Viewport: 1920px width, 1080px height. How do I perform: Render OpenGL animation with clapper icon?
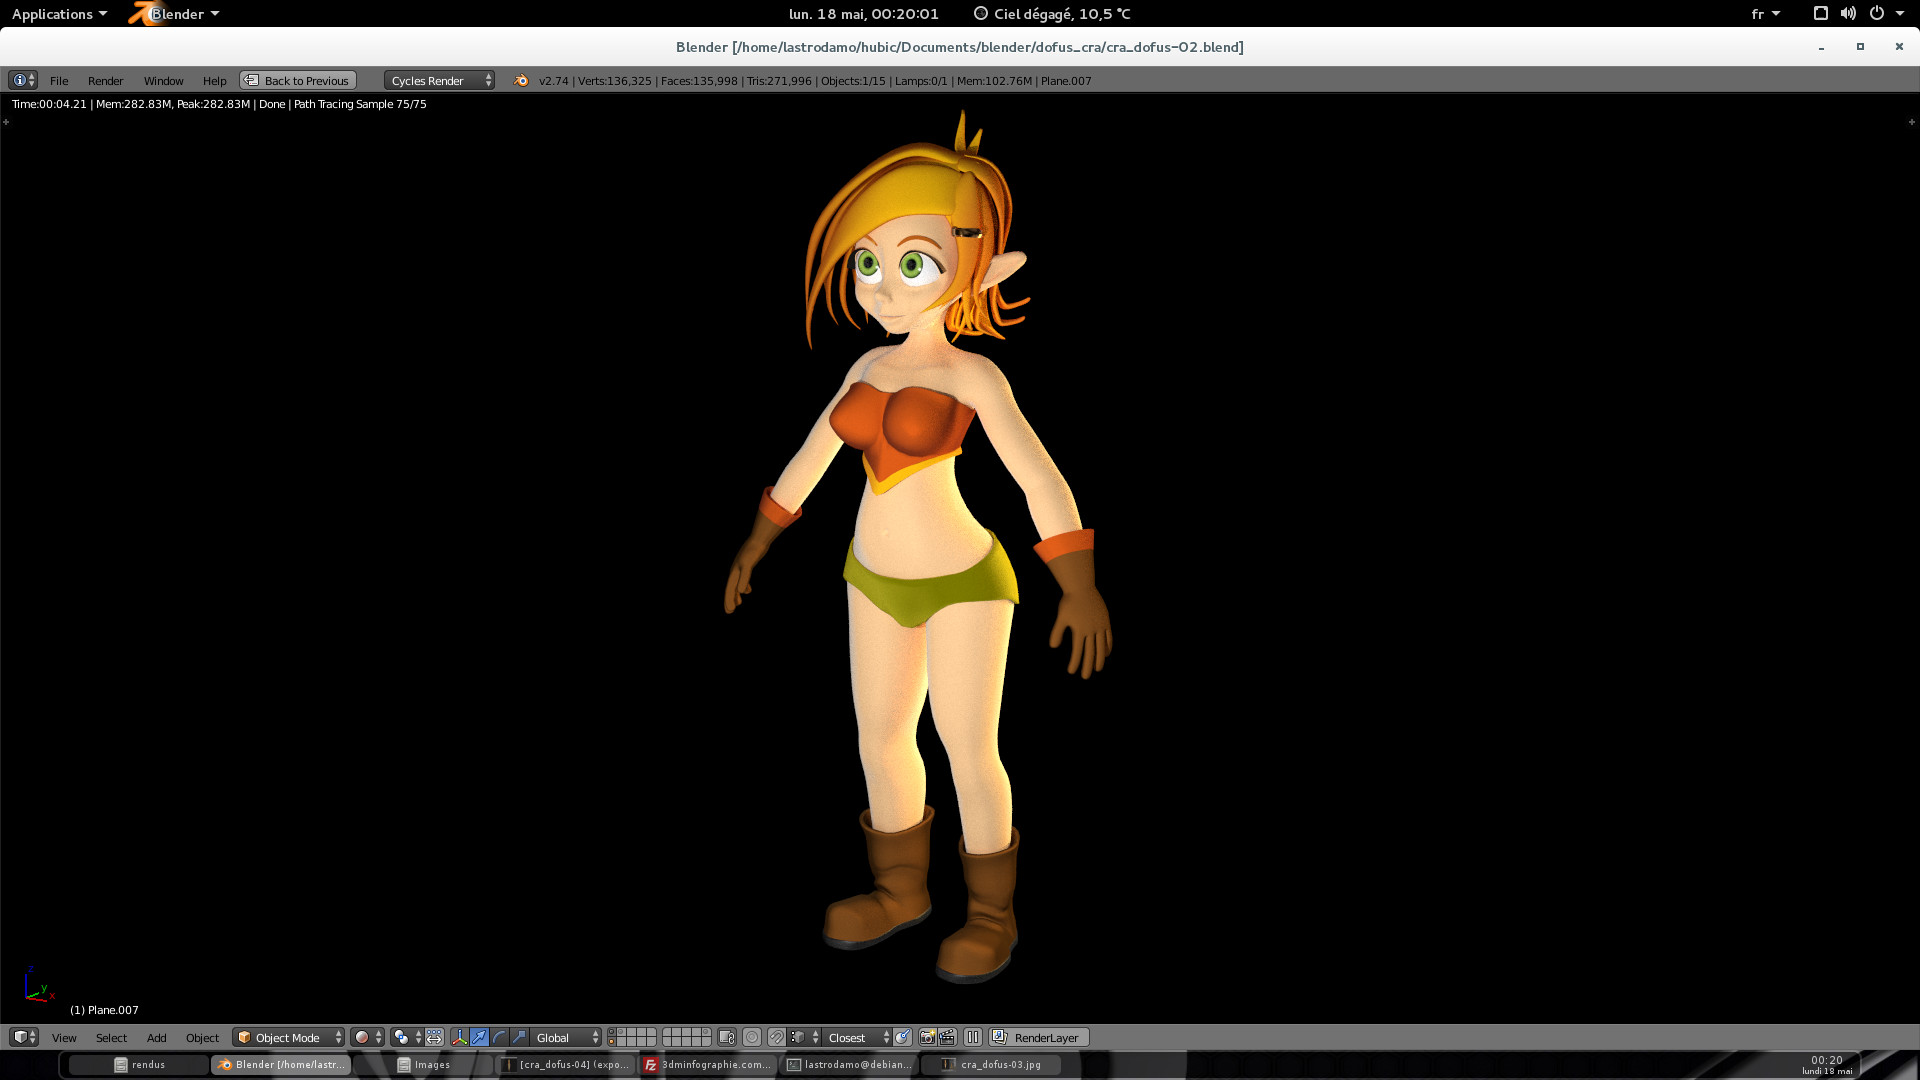[947, 1037]
